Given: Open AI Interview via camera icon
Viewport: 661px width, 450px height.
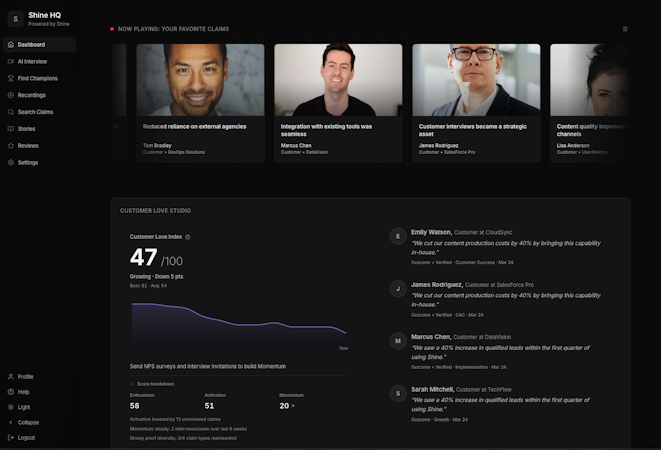Looking at the screenshot, I should [11, 62].
